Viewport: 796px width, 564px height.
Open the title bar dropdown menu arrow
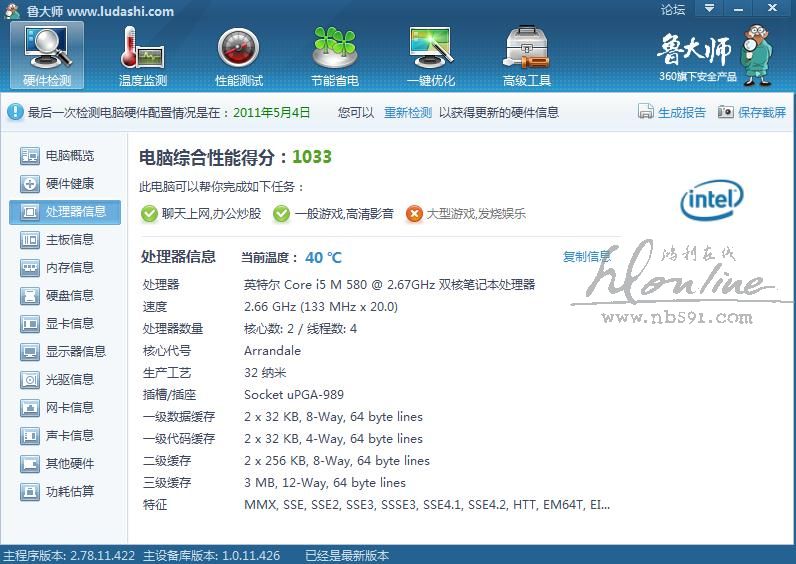coord(710,9)
